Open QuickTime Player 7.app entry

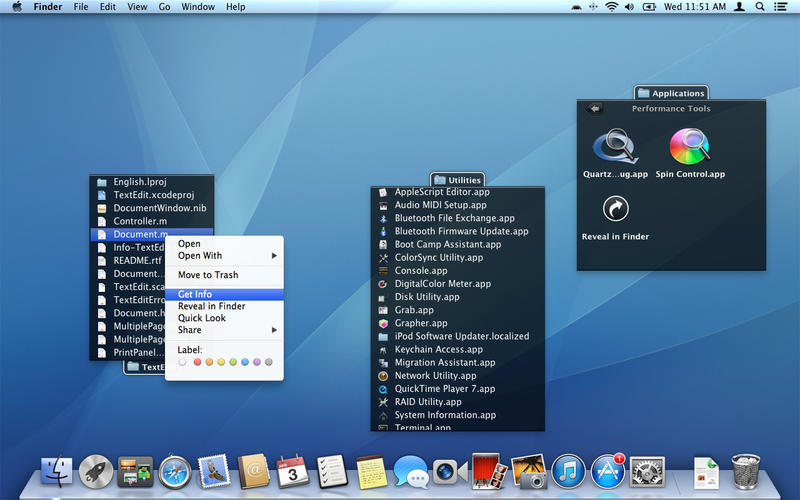click(x=458, y=389)
